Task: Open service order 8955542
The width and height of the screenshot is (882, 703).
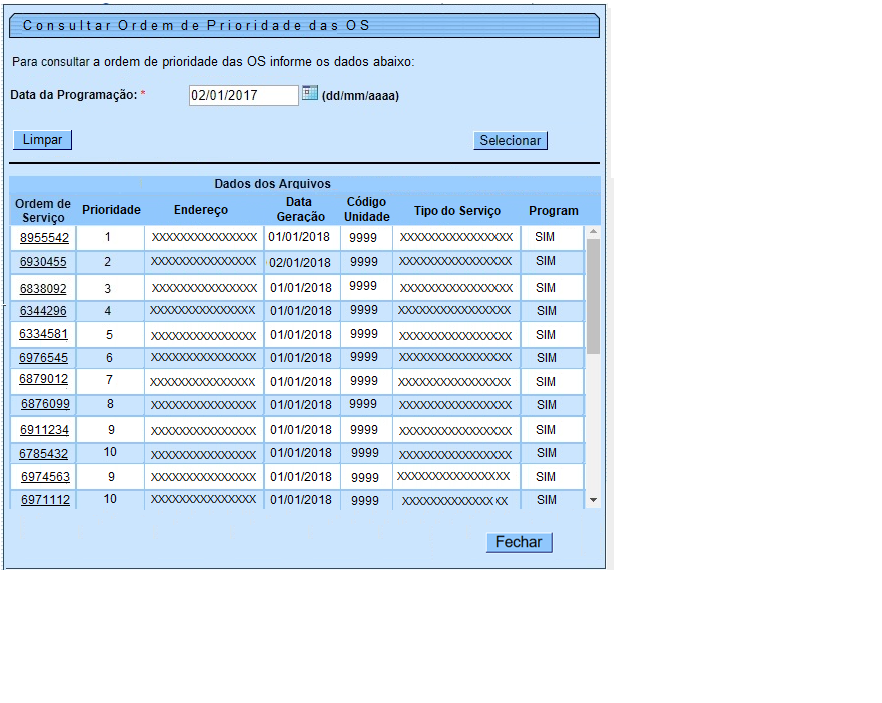Action: click(x=45, y=238)
